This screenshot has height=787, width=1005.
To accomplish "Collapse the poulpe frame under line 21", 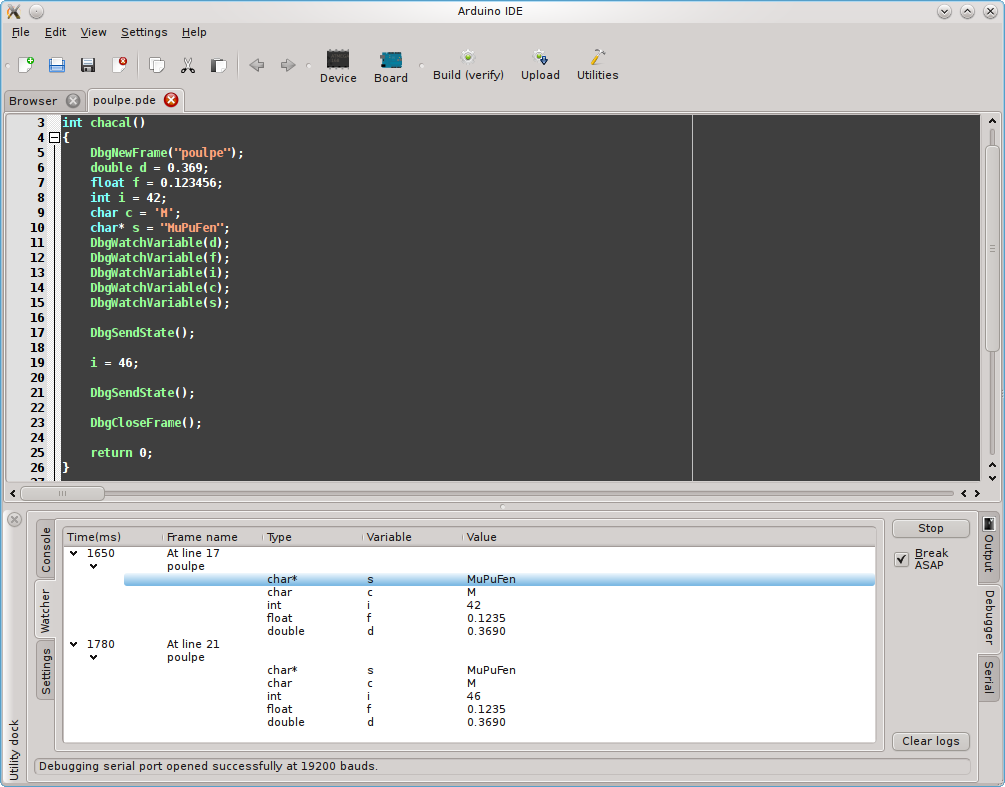I will coord(94,658).
